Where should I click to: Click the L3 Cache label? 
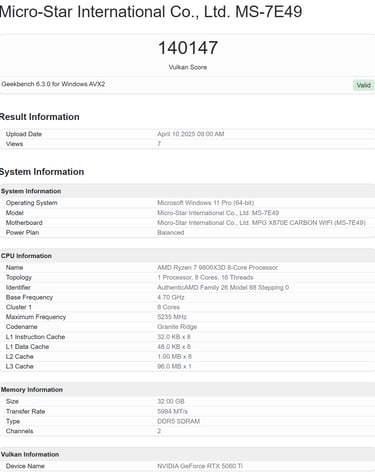click(20, 366)
